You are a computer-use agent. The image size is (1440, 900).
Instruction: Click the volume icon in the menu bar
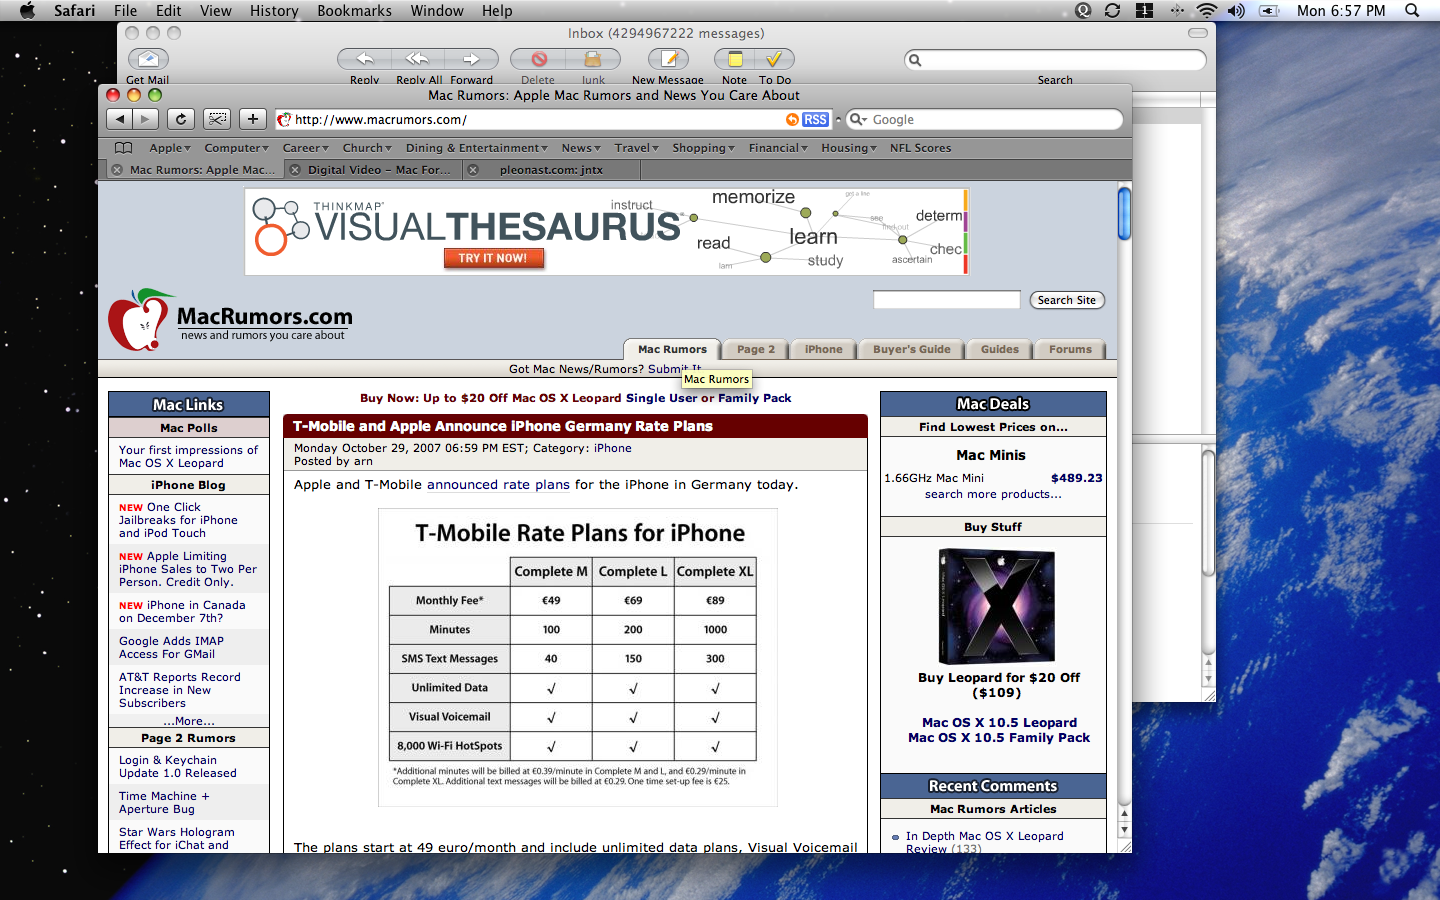[1237, 11]
